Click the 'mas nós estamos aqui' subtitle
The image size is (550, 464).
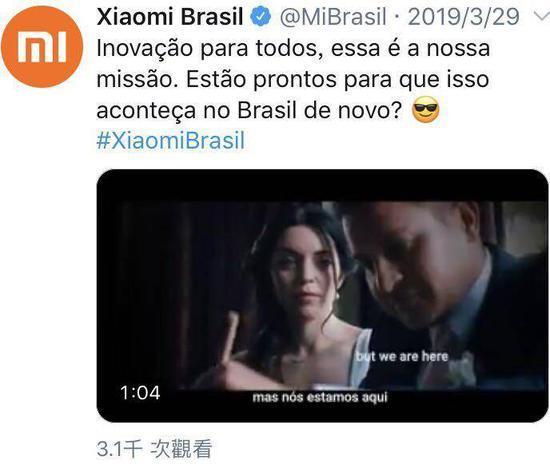(320, 397)
